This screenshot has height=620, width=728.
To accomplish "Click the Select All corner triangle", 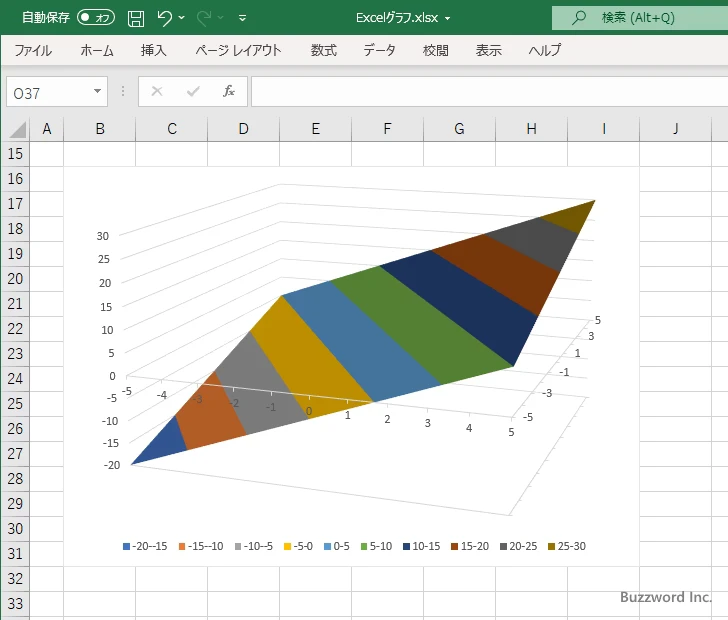I will pyautogui.click(x=18, y=129).
